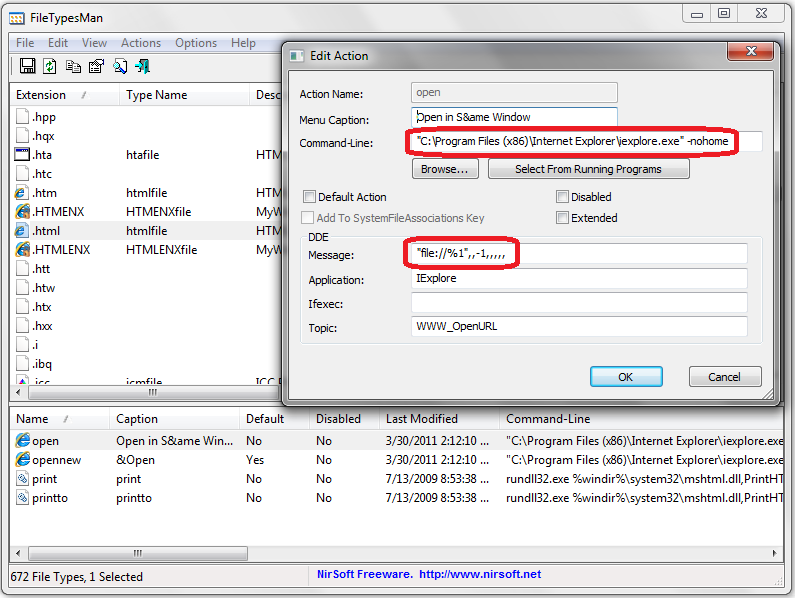
Task: Click the Exit door toolbar icon
Action: pyautogui.click(x=143, y=67)
